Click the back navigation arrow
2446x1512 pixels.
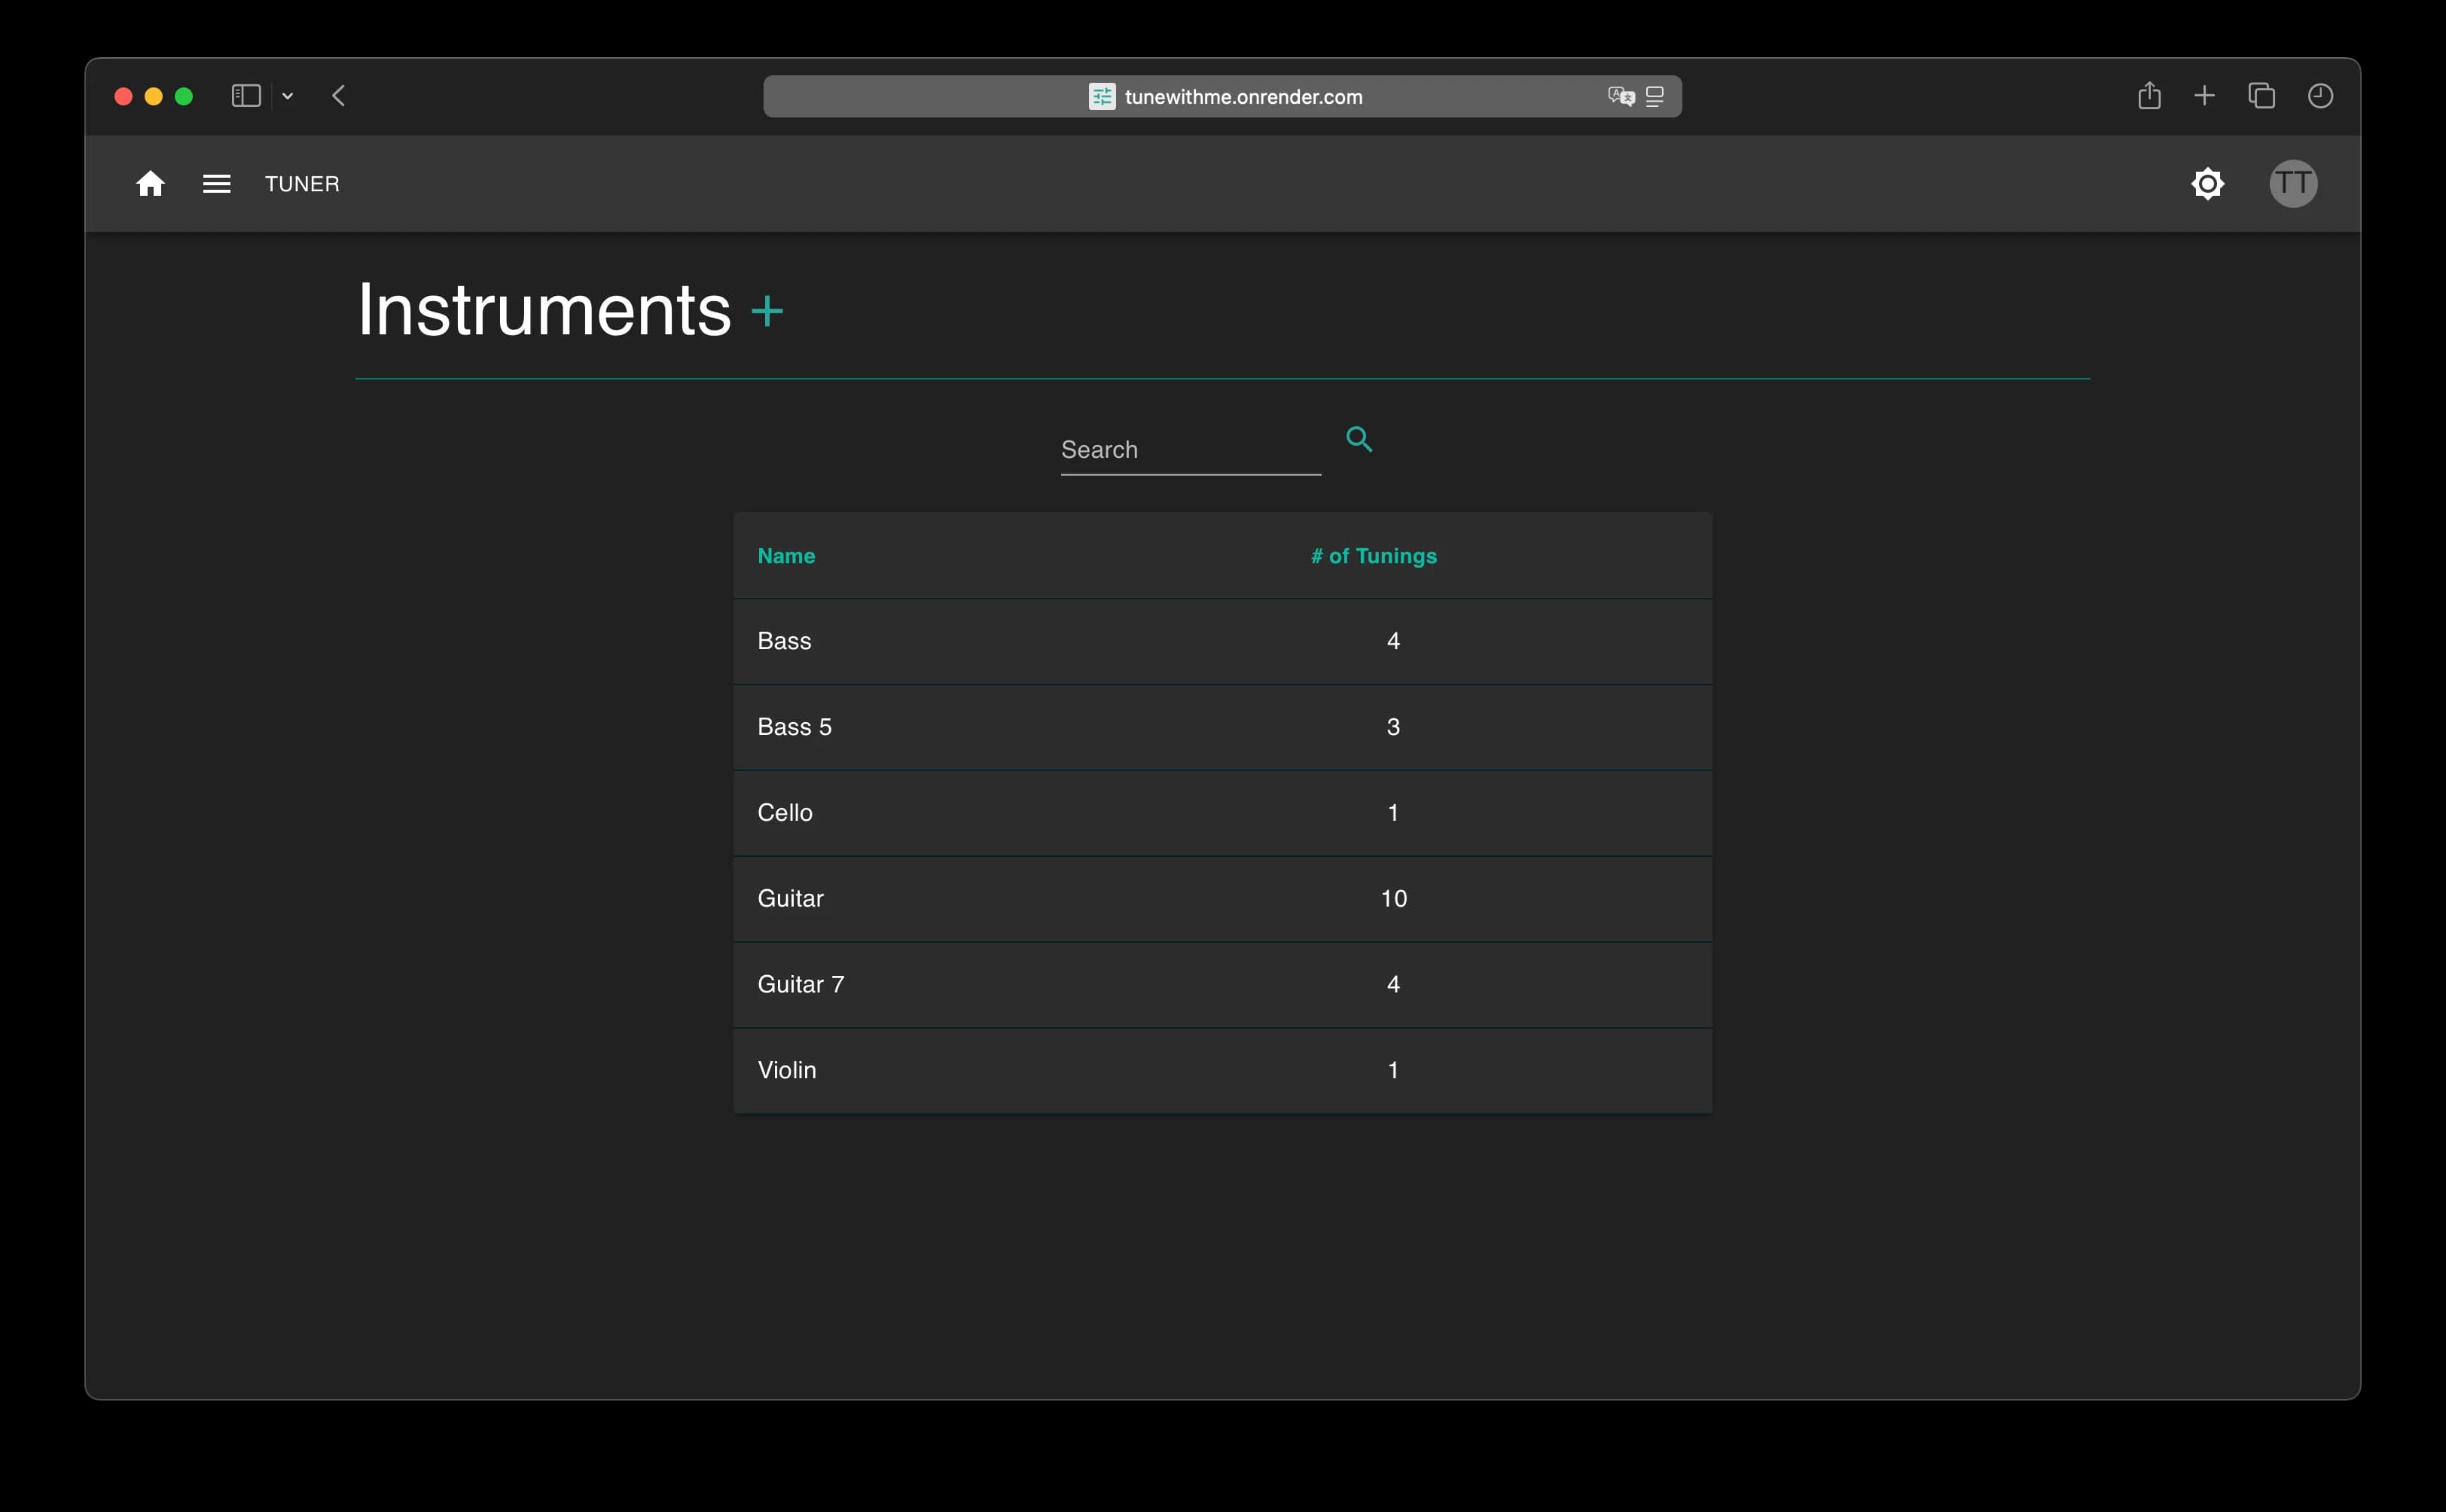pos(339,95)
